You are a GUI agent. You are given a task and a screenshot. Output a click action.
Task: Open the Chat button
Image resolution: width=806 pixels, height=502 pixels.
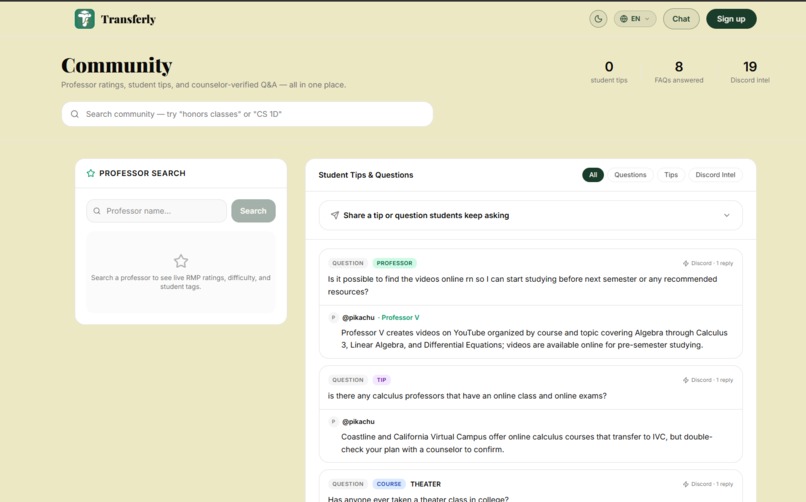pyautogui.click(x=681, y=19)
